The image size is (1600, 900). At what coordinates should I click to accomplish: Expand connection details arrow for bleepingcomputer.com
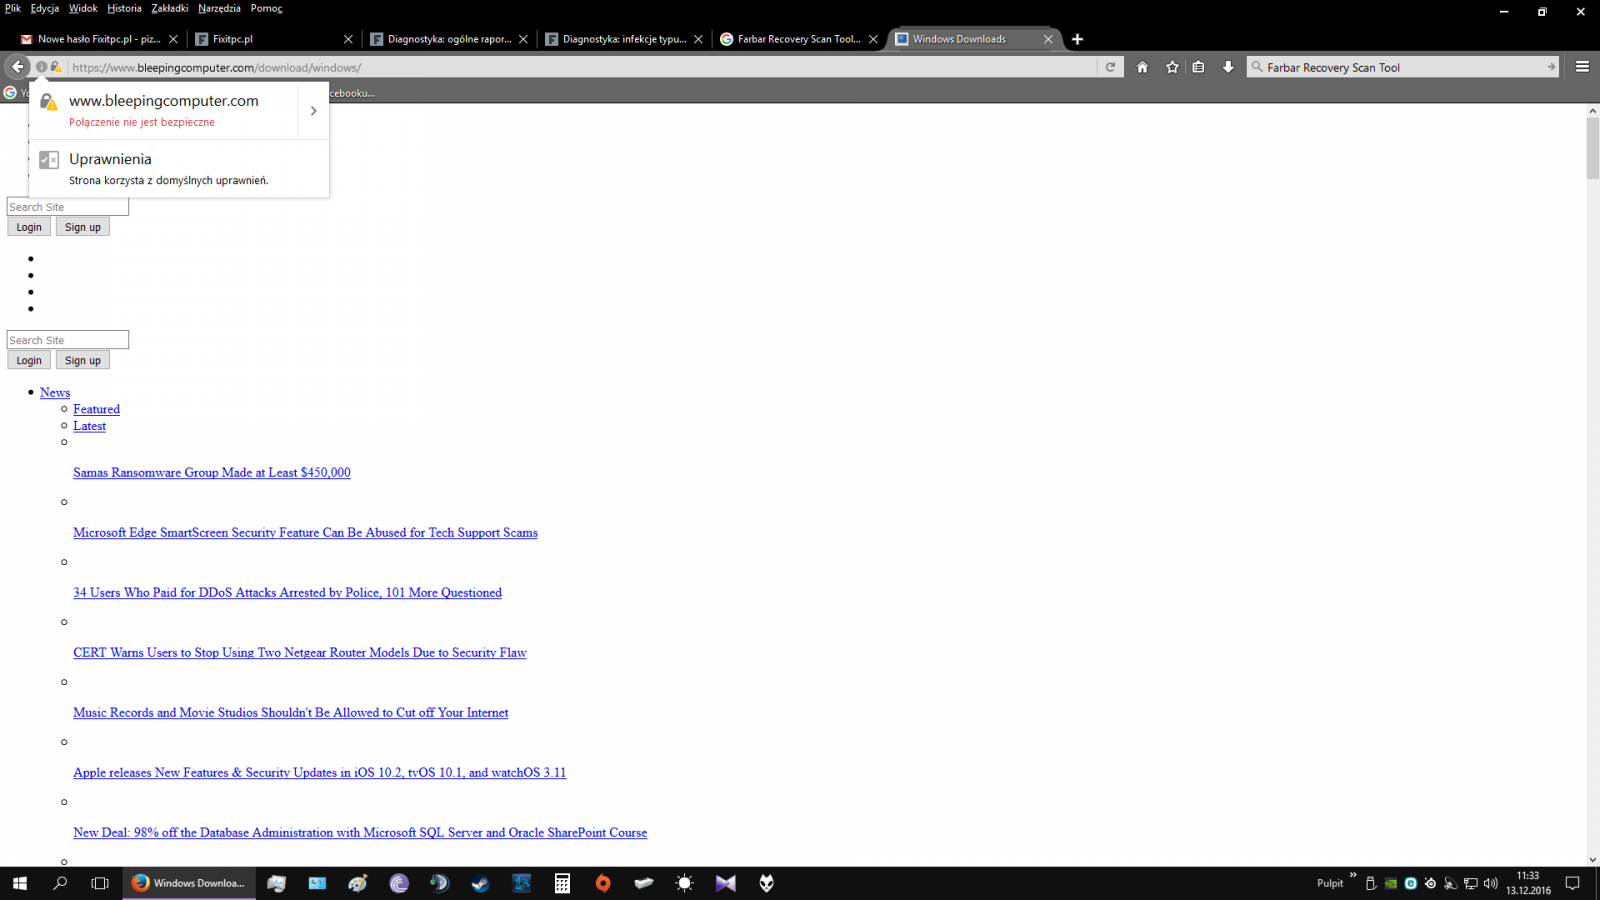point(313,111)
